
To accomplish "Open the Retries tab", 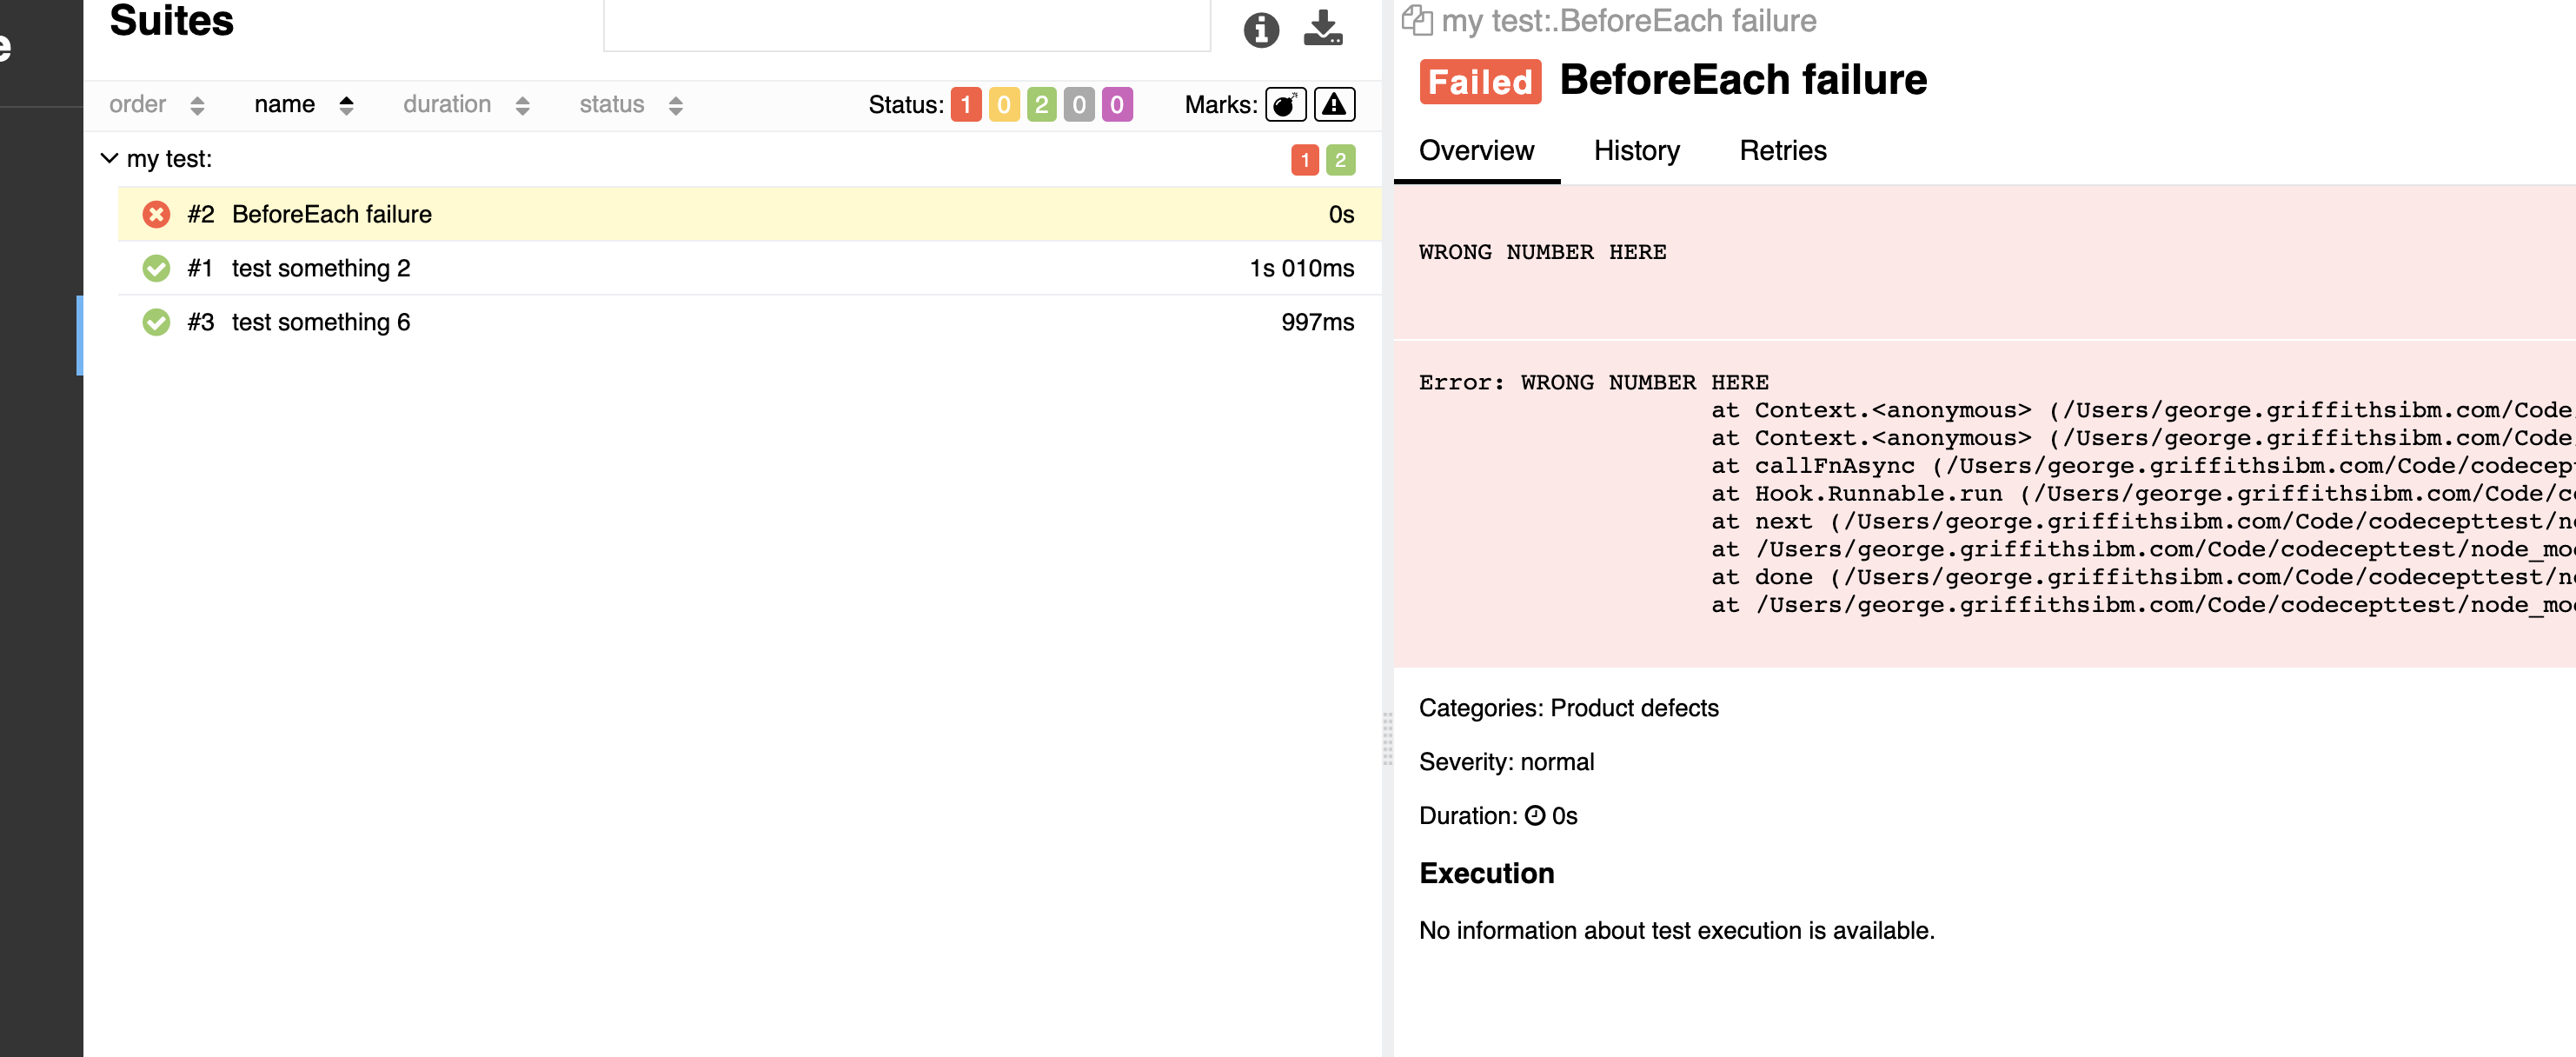I will pyautogui.click(x=1782, y=151).
